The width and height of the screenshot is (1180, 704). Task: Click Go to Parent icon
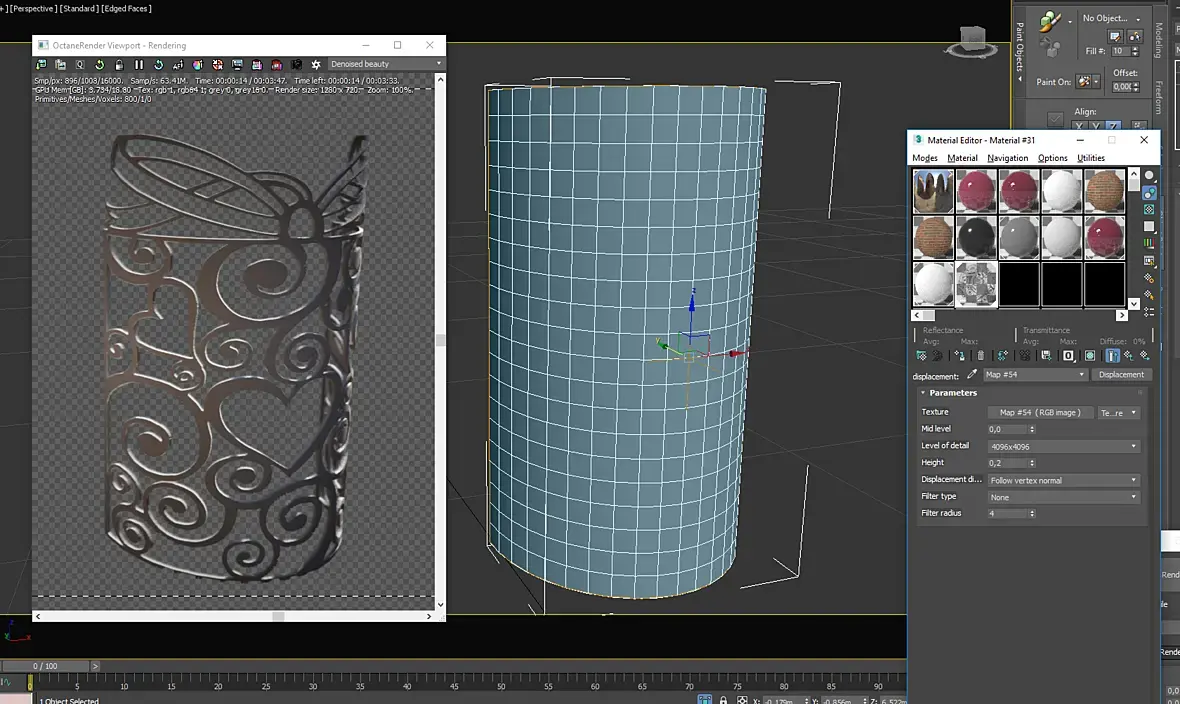pos(1129,355)
